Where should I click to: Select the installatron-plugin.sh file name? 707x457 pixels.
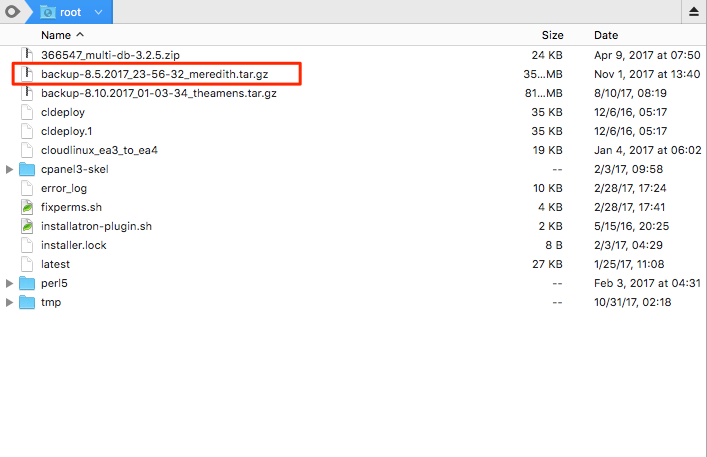pos(96,226)
